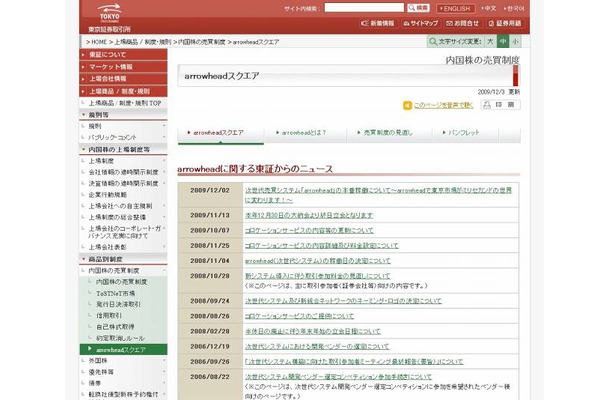This screenshot has height=400, width=610.
Task: Open 外国株 in the sidebar
Action: point(98,361)
